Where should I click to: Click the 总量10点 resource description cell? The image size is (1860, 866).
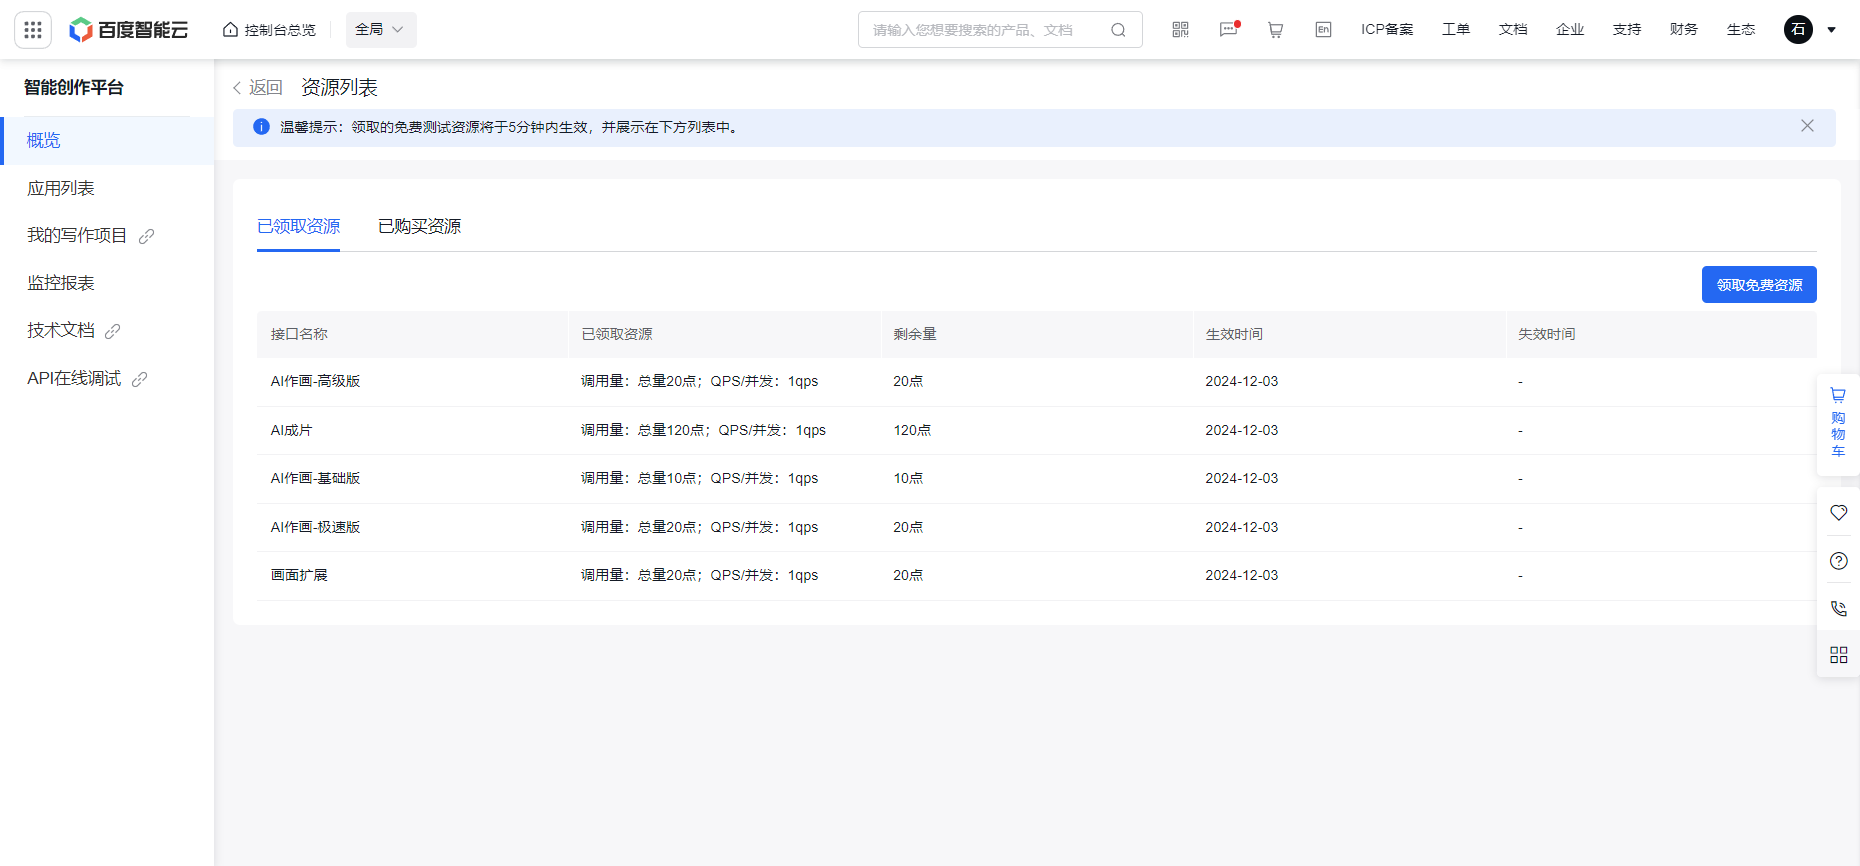coord(699,479)
